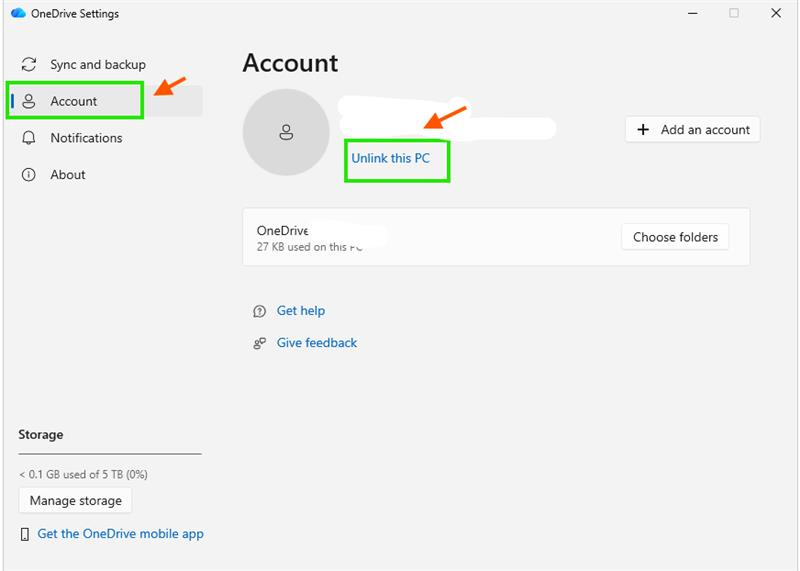800x571 pixels.
Task: Click the Unlink this PC link
Action: pyautogui.click(x=390, y=158)
